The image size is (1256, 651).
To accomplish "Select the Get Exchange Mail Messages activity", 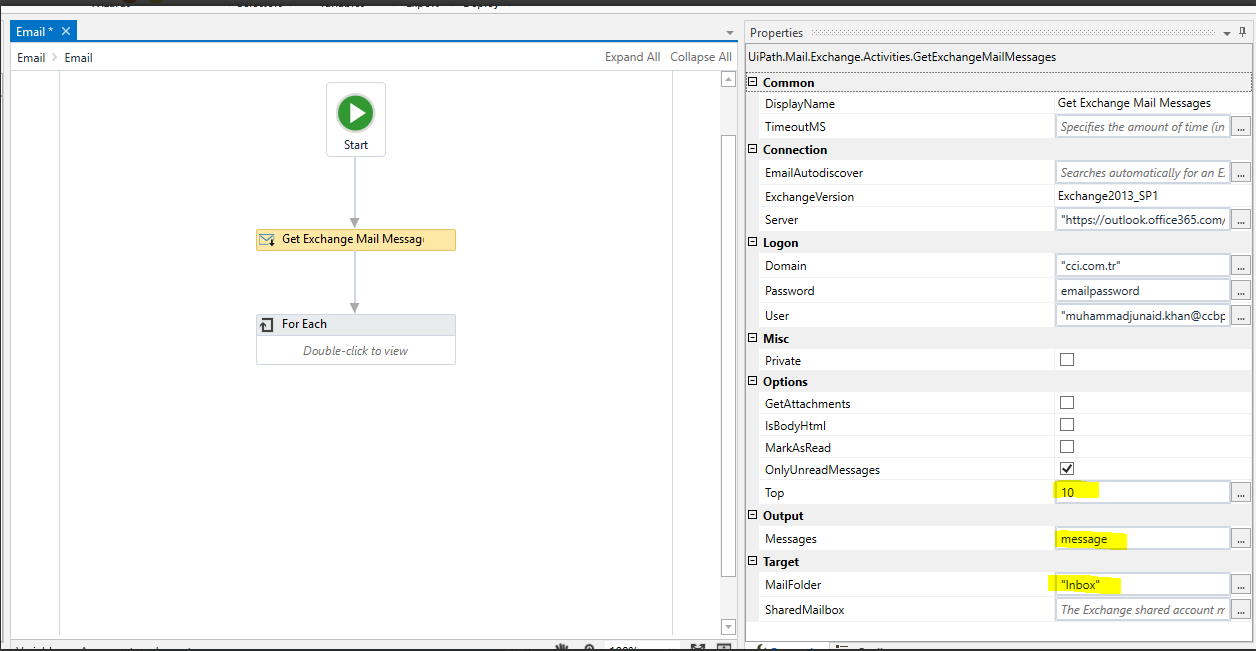I will (x=356, y=240).
